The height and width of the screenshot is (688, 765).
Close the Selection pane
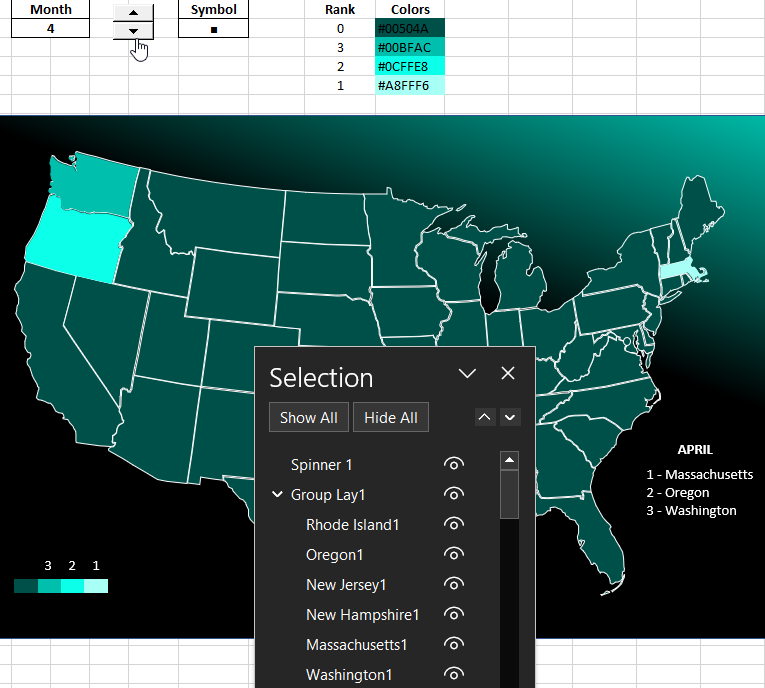tap(508, 373)
